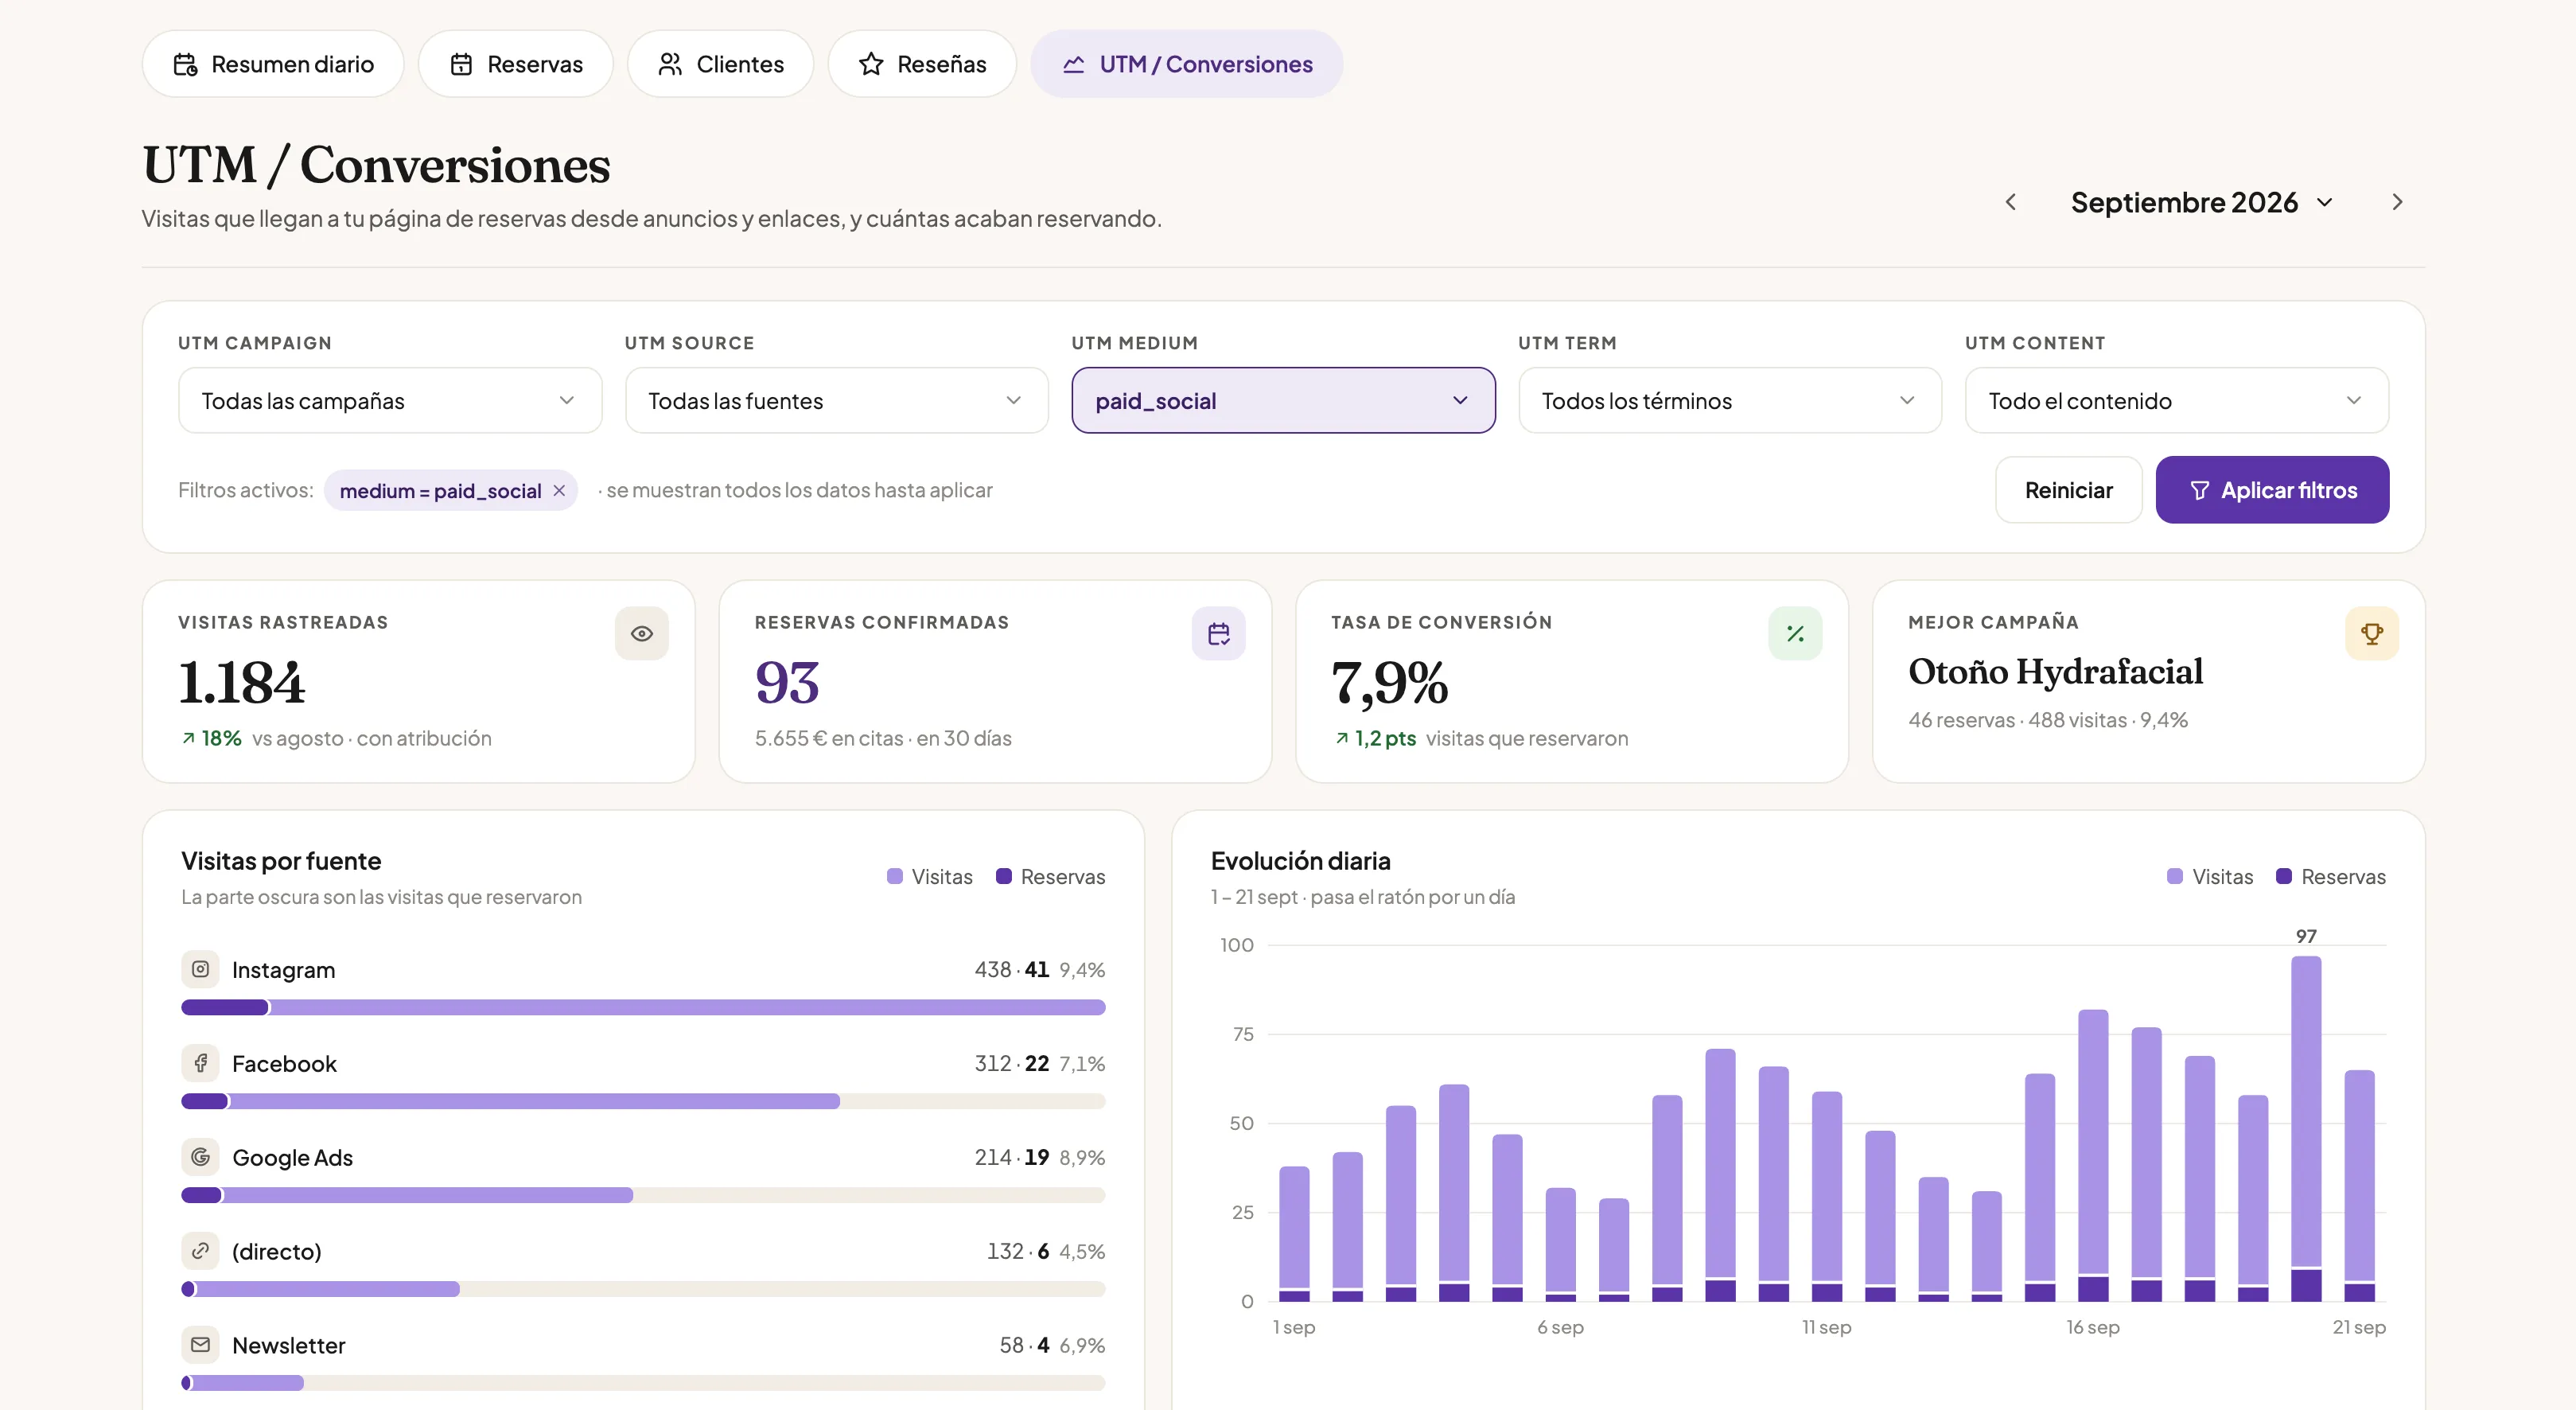This screenshot has height=1410, width=2576.
Task: Open the UTM Source dropdown
Action: click(836, 400)
